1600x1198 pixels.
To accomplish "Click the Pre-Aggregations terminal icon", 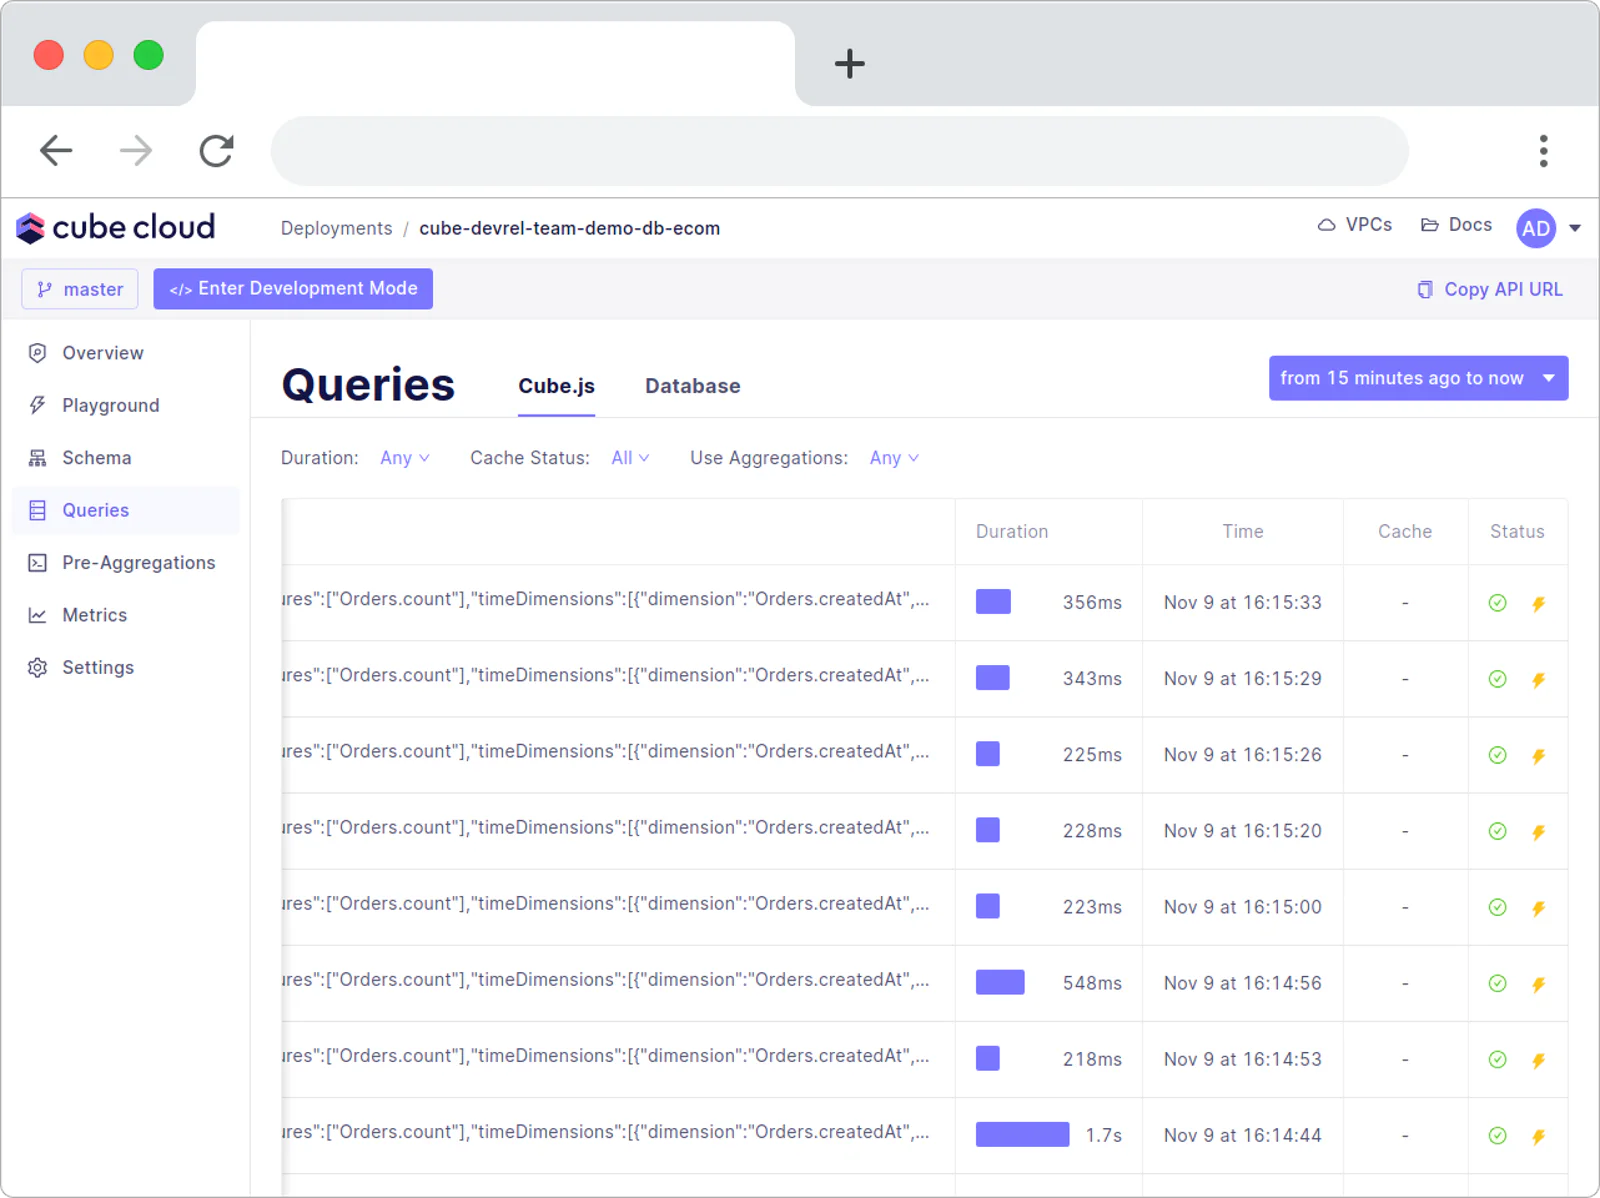I will (38, 563).
